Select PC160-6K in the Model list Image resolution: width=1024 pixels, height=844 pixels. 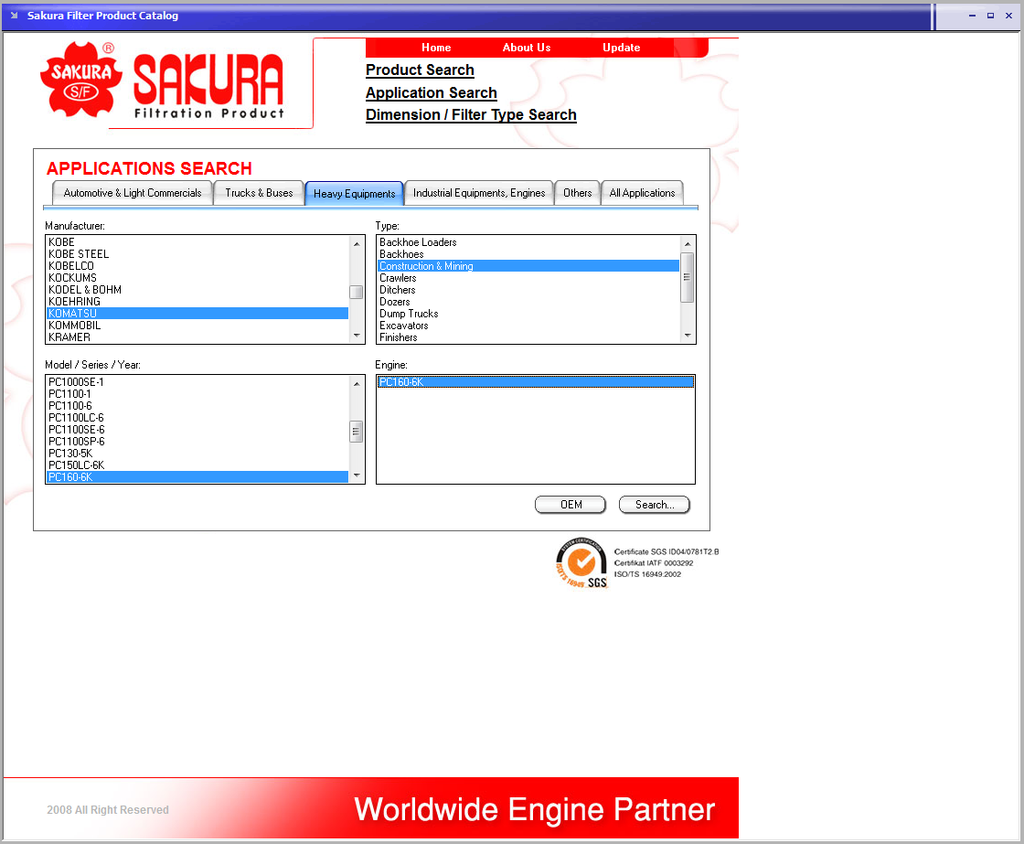[x=198, y=477]
